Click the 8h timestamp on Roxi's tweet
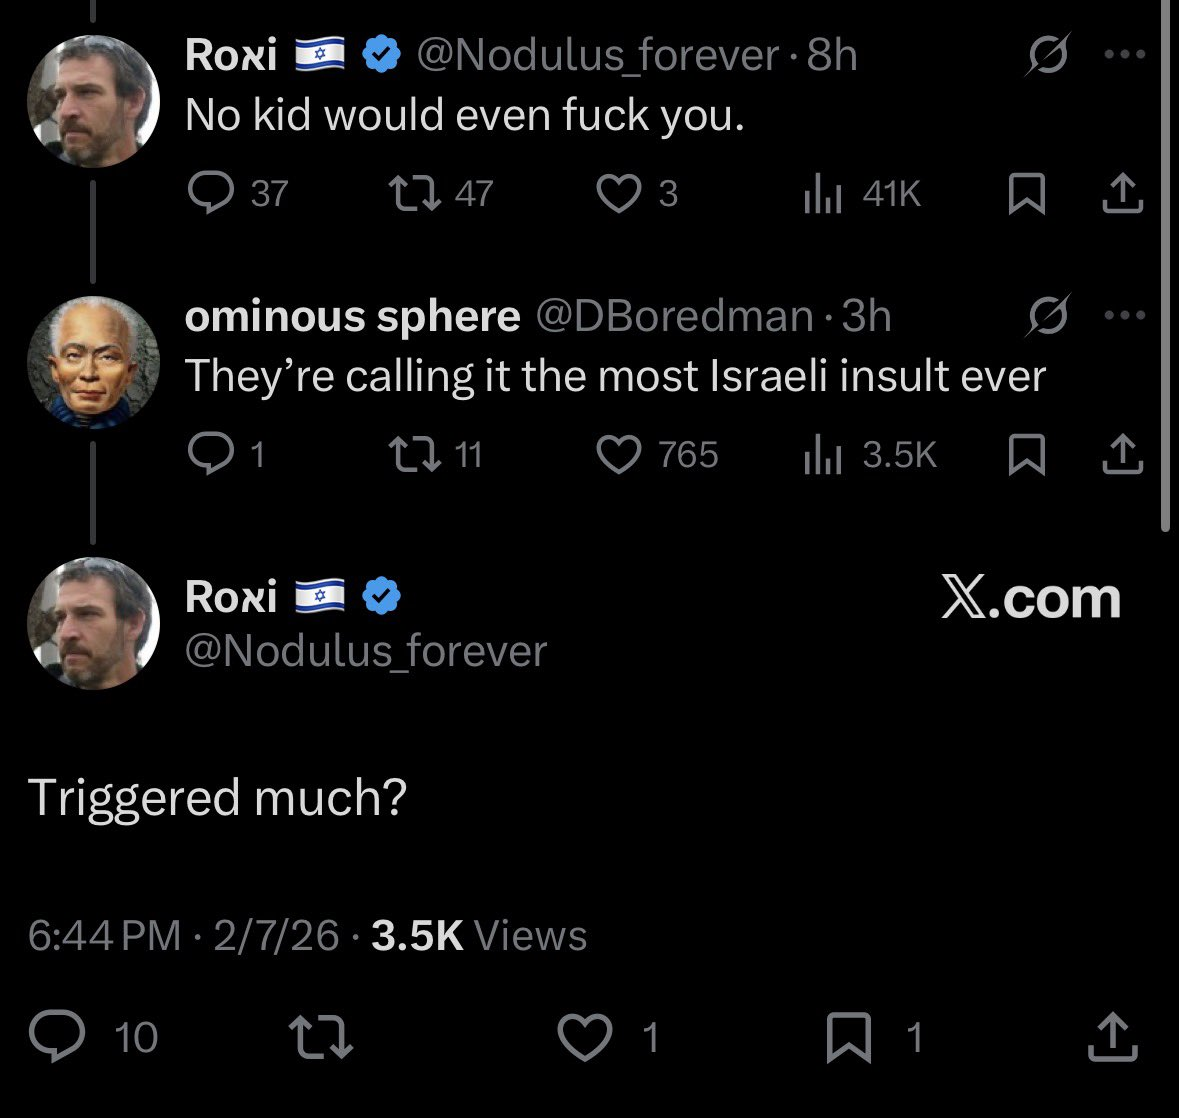This screenshot has width=1179, height=1118. pos(830,55)
